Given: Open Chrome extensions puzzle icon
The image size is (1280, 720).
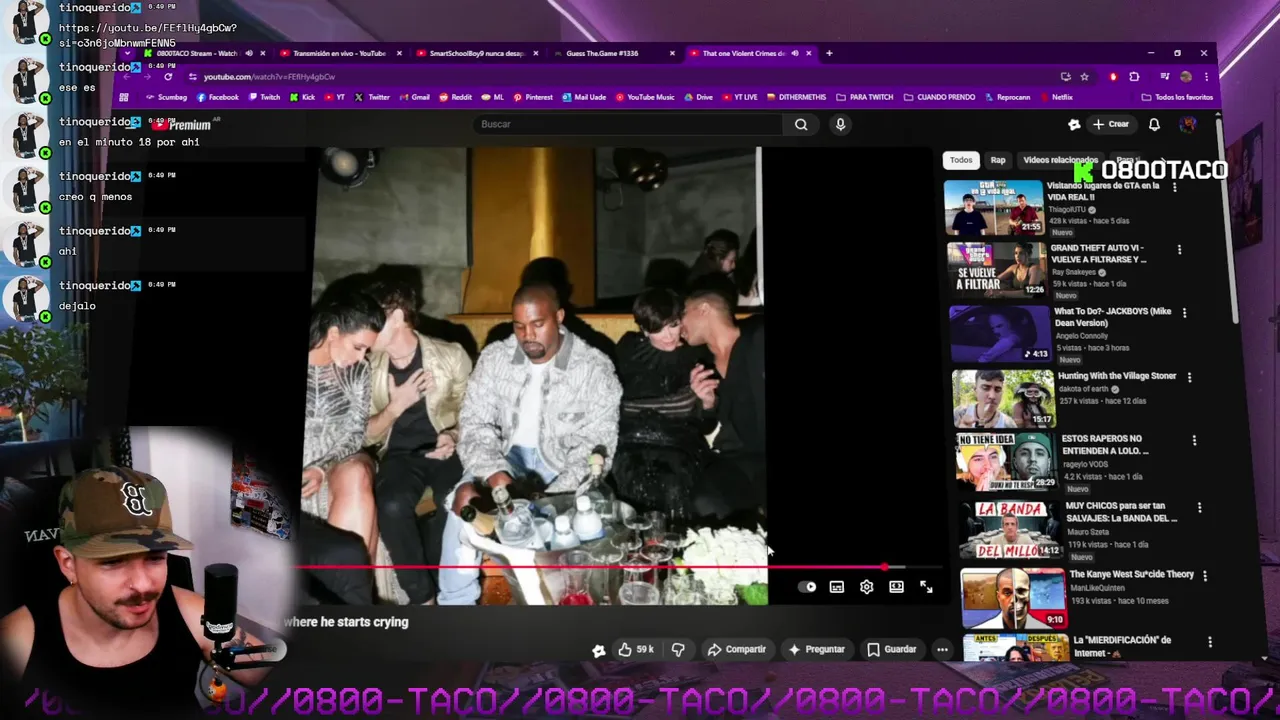Looking at the screenshot, I should tap(1134, 77).
